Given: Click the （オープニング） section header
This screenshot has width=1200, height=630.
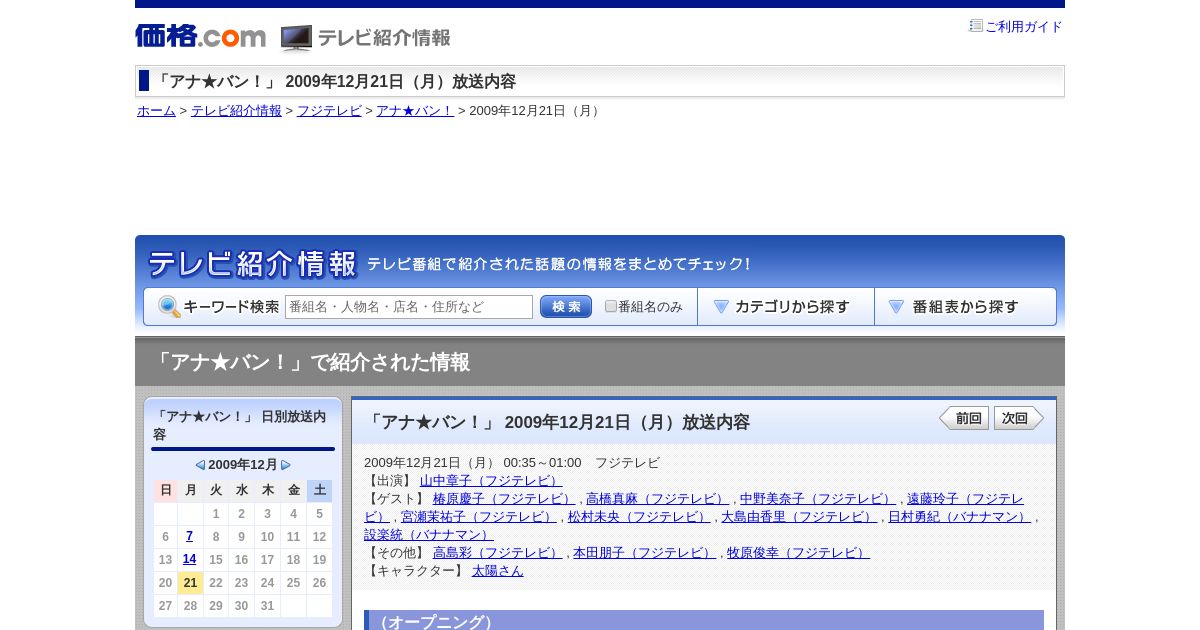Looking at the screenshot, I should pos(704,621).
